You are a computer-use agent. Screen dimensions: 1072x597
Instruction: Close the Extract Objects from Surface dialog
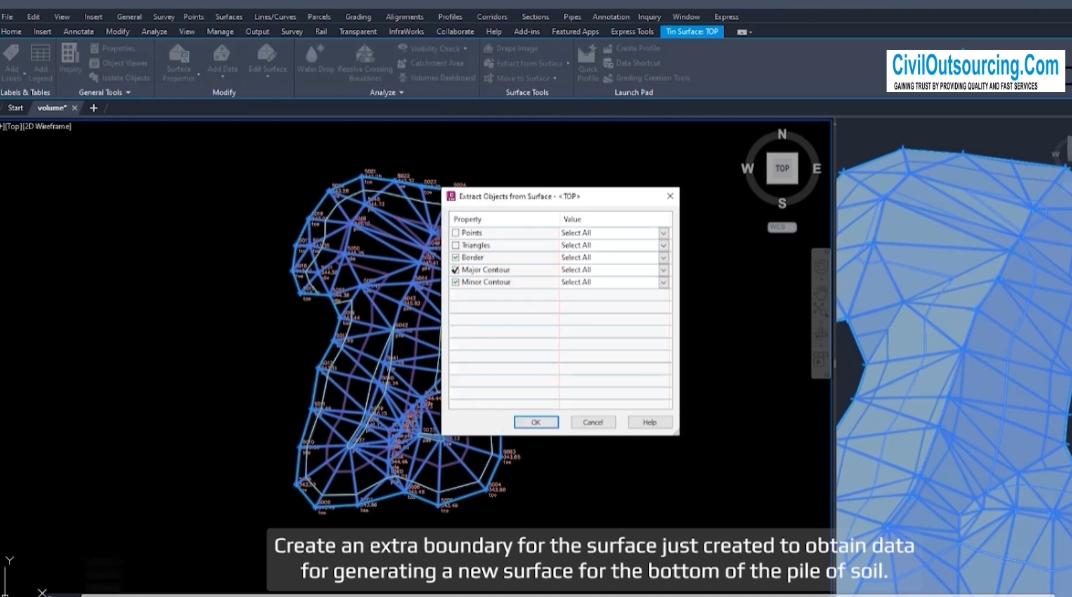670,196
